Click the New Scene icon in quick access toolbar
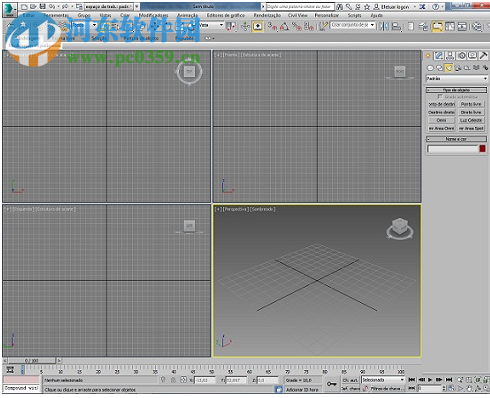 [x=24, y=6]
